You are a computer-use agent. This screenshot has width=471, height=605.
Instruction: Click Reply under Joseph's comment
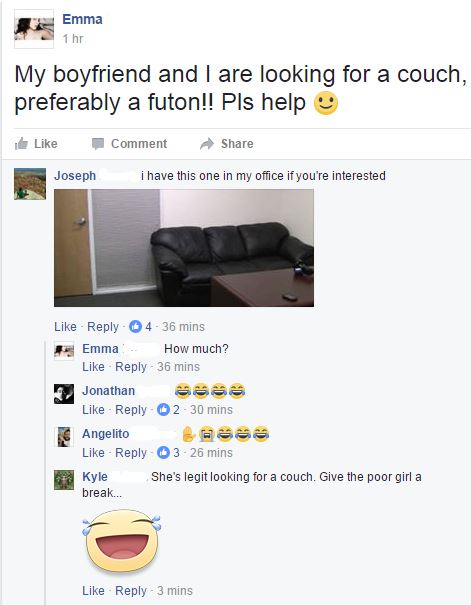tap(103, 327)
